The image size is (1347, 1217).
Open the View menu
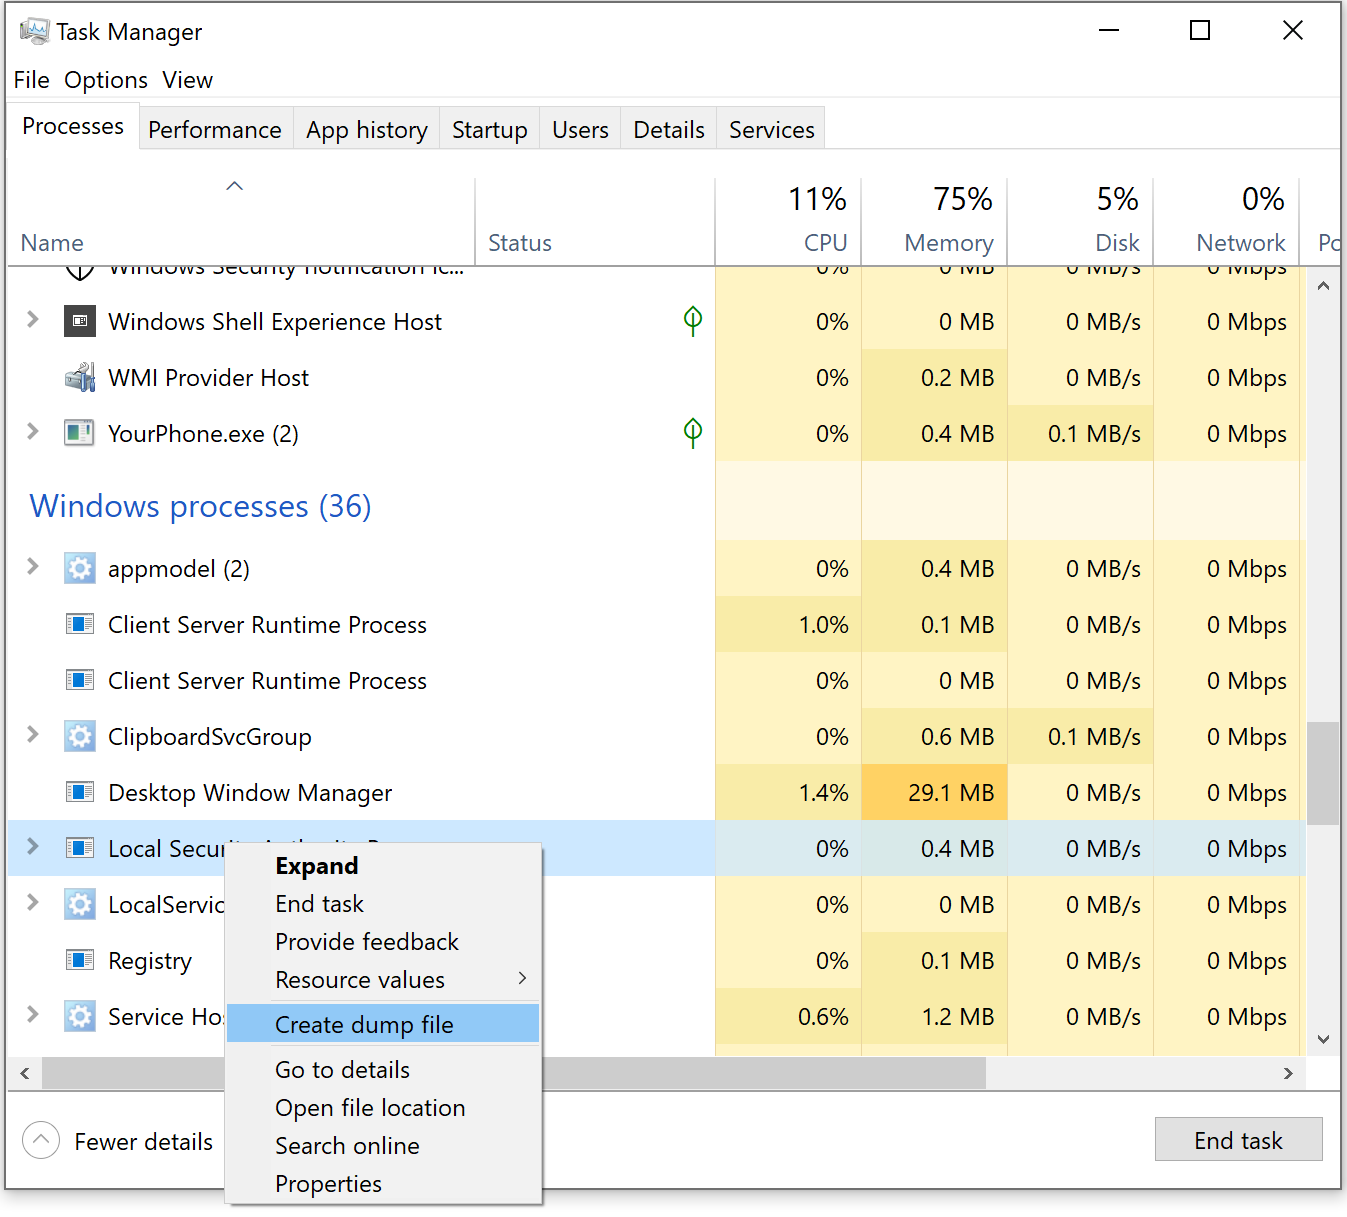click(187, 80)
